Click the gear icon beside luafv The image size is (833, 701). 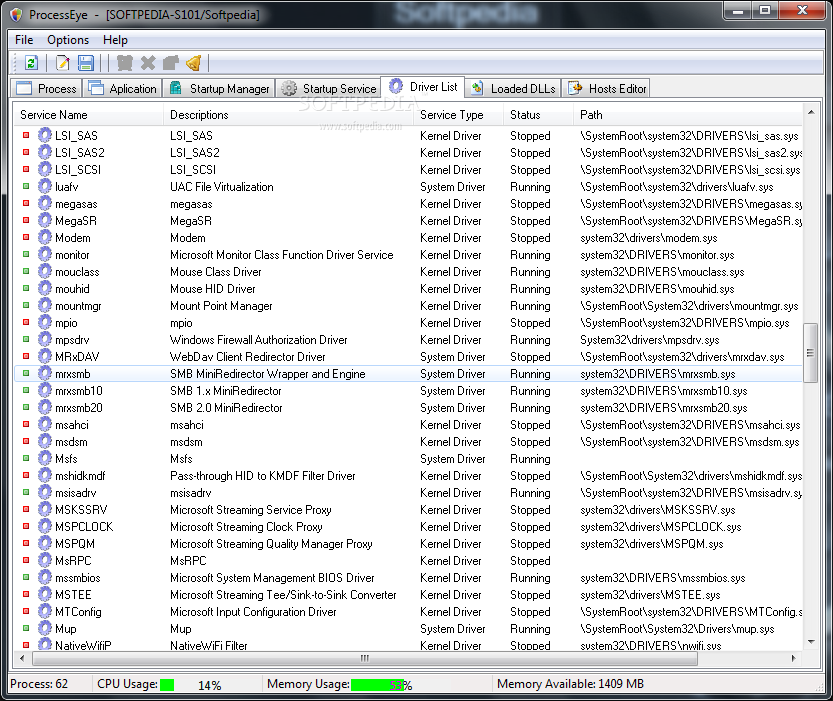click(x=45, y=186)
